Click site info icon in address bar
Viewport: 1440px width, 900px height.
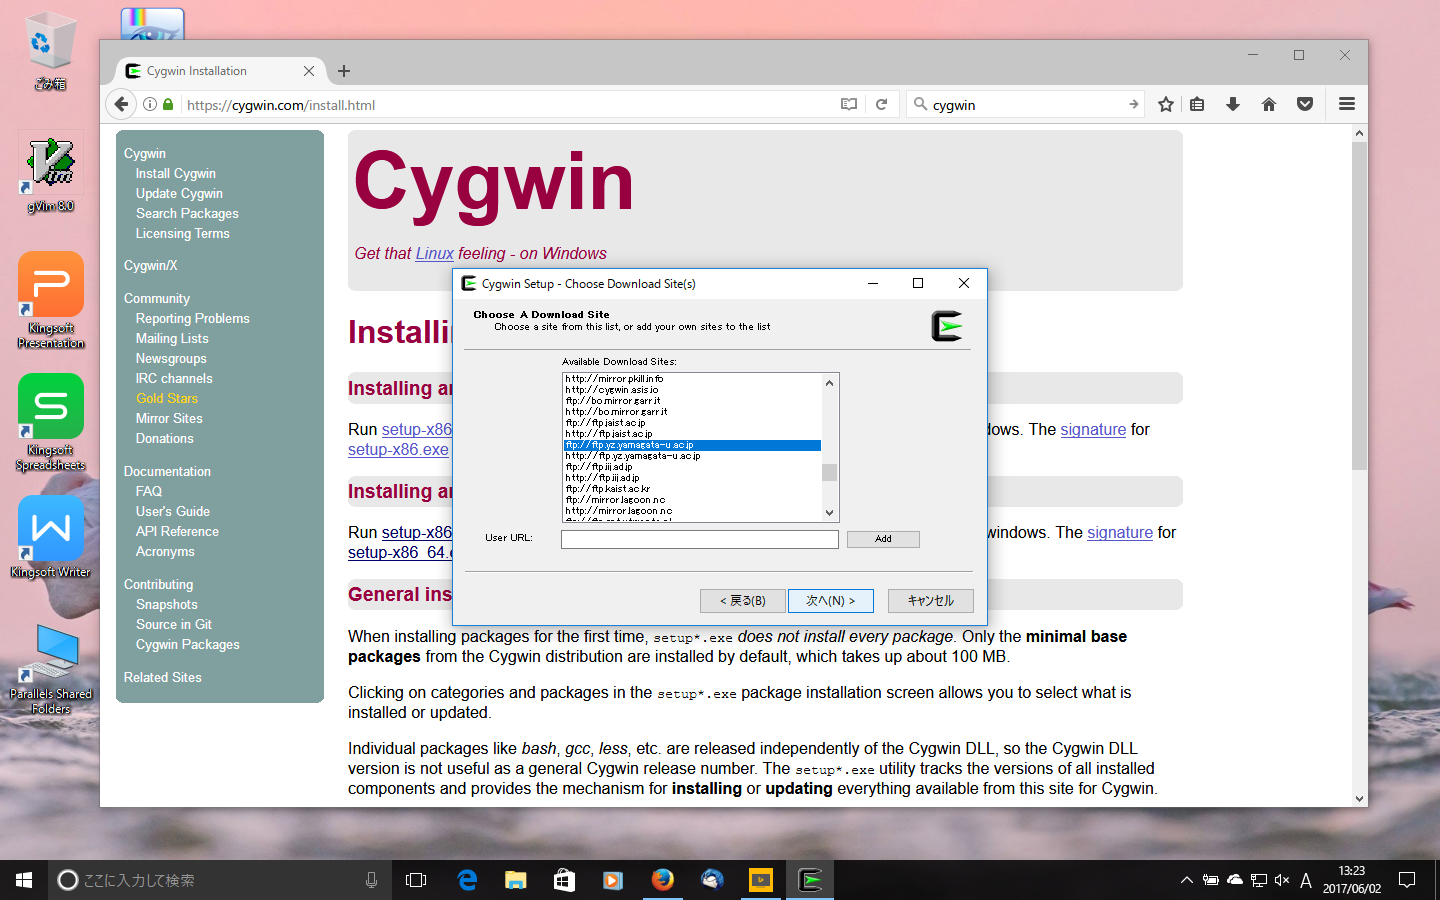[150, 104]
